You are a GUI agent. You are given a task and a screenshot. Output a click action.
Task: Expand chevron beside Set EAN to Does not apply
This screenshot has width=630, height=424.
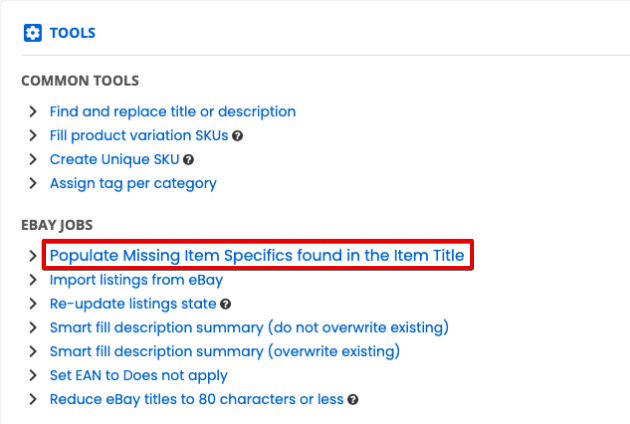(x=33, y=375)
